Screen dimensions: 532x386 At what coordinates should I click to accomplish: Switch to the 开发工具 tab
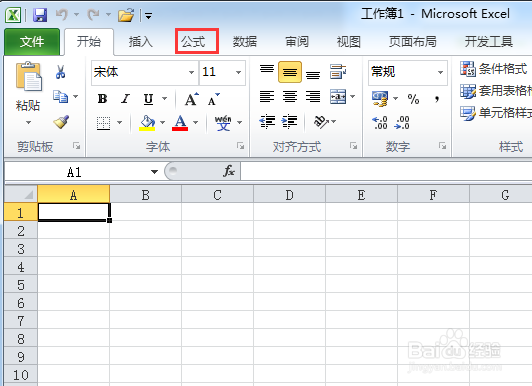click(489, 42)
